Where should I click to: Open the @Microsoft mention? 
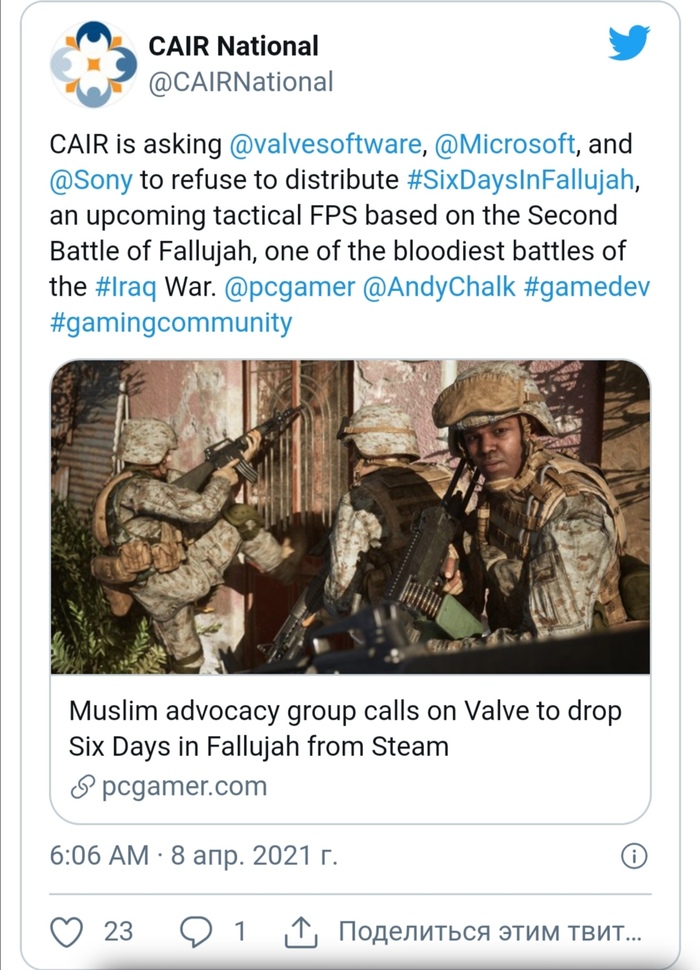click(504, 144)
